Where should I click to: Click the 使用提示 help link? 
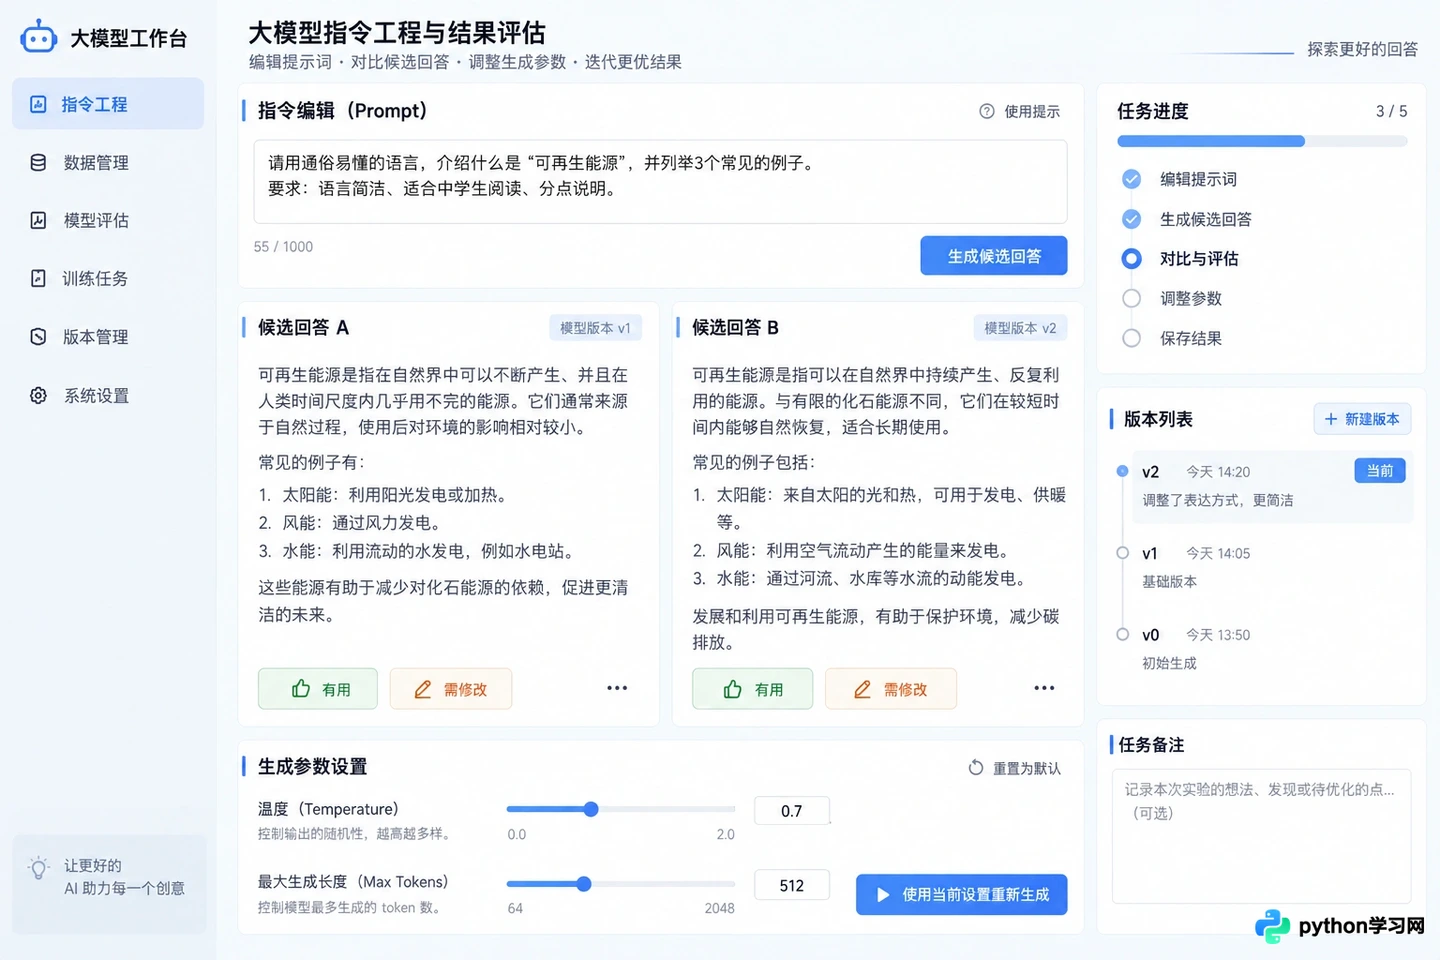click(x=1020, y=111)
